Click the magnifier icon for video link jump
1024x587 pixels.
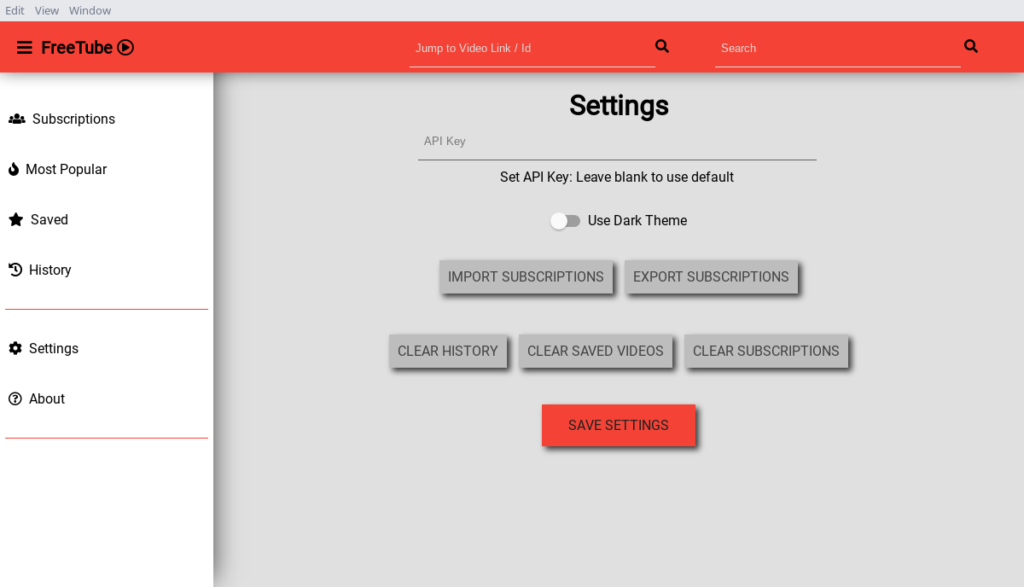pyautogui.click(x=661, y=45)
